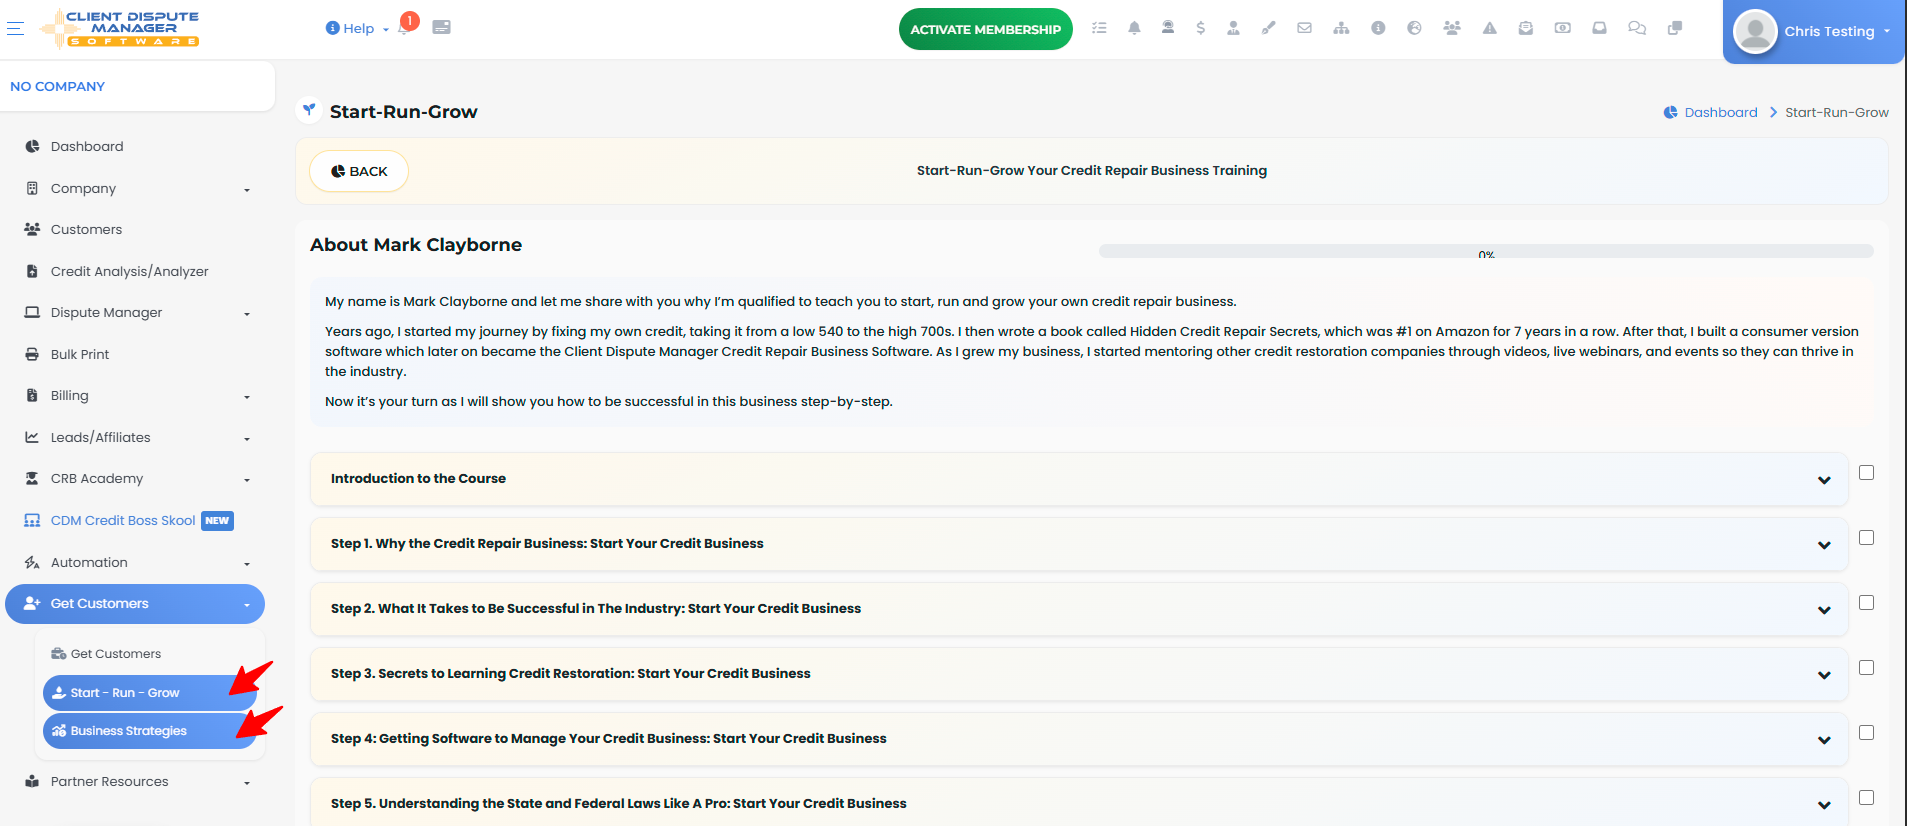Image resolution: width=1907 pixels, height=826 pixels.
Task: Expand the Company sidebar menu
Action: (x=137, y=188)
